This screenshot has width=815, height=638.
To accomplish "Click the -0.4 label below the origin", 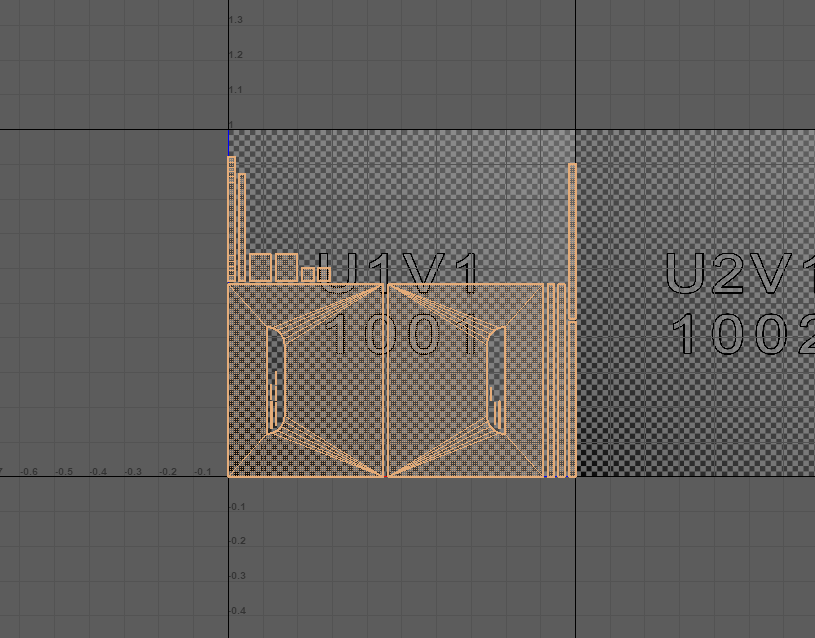I will tap(236, 611).
